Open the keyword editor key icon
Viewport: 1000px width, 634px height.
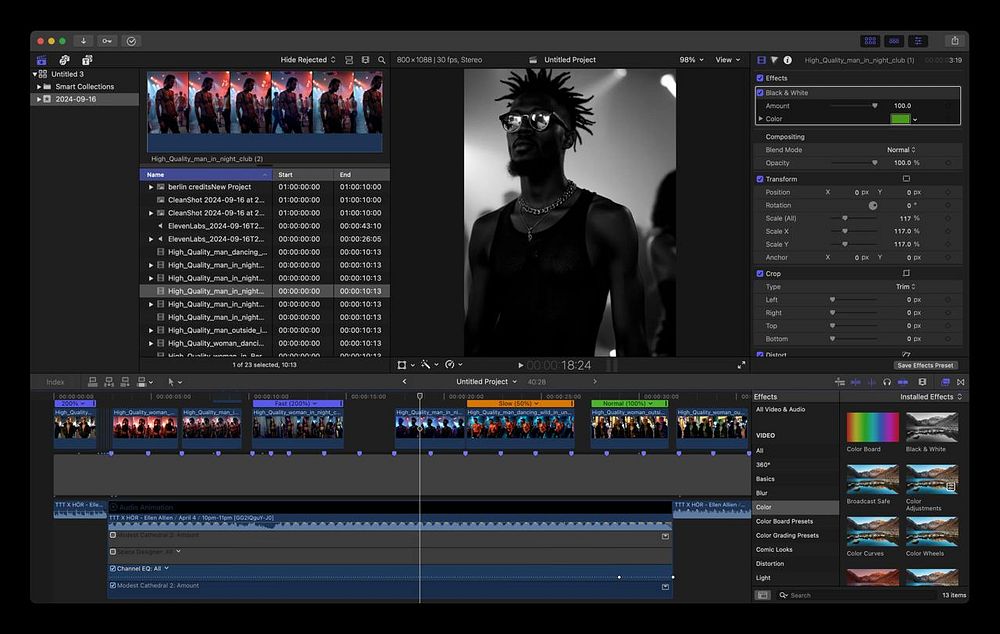[108, 41]
